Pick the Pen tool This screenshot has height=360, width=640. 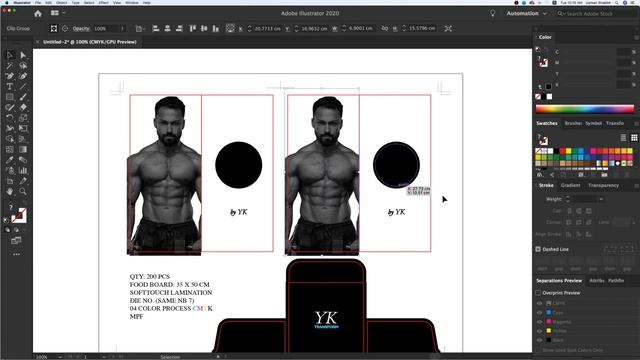(x=10, y=76)
